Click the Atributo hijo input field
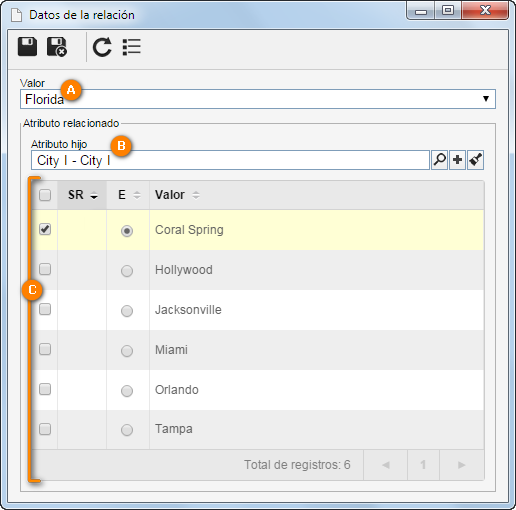This screenshot has width=516, height=510. [230, 160]
